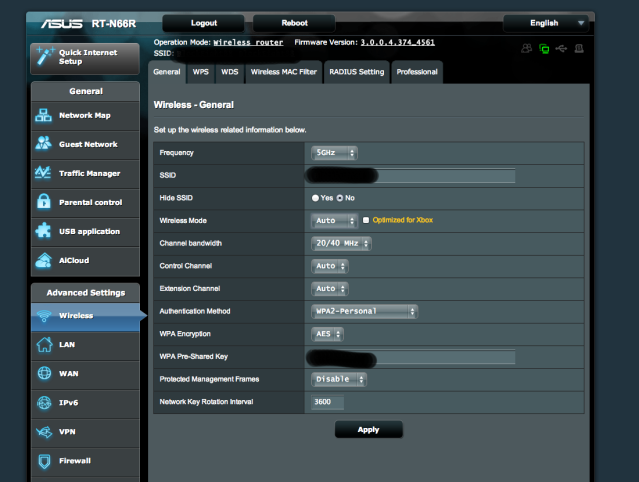Click the 'Advanced Settings' section header
639x482 pixels.
[x=86, y=293]
